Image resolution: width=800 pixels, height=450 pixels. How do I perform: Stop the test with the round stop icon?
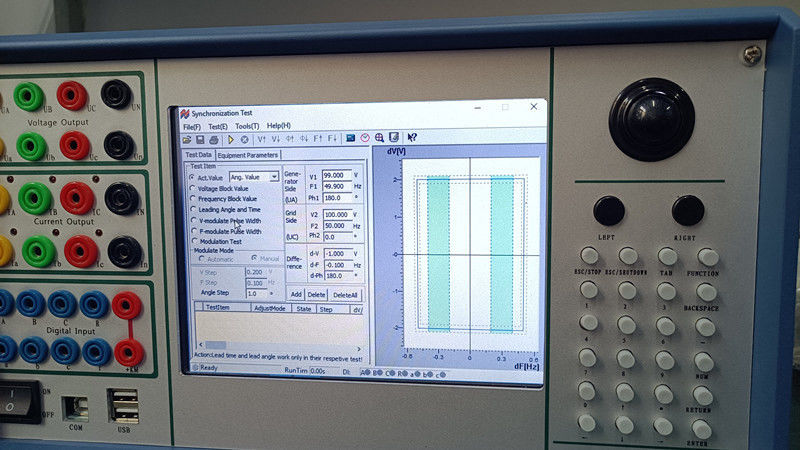pos(244,139)
